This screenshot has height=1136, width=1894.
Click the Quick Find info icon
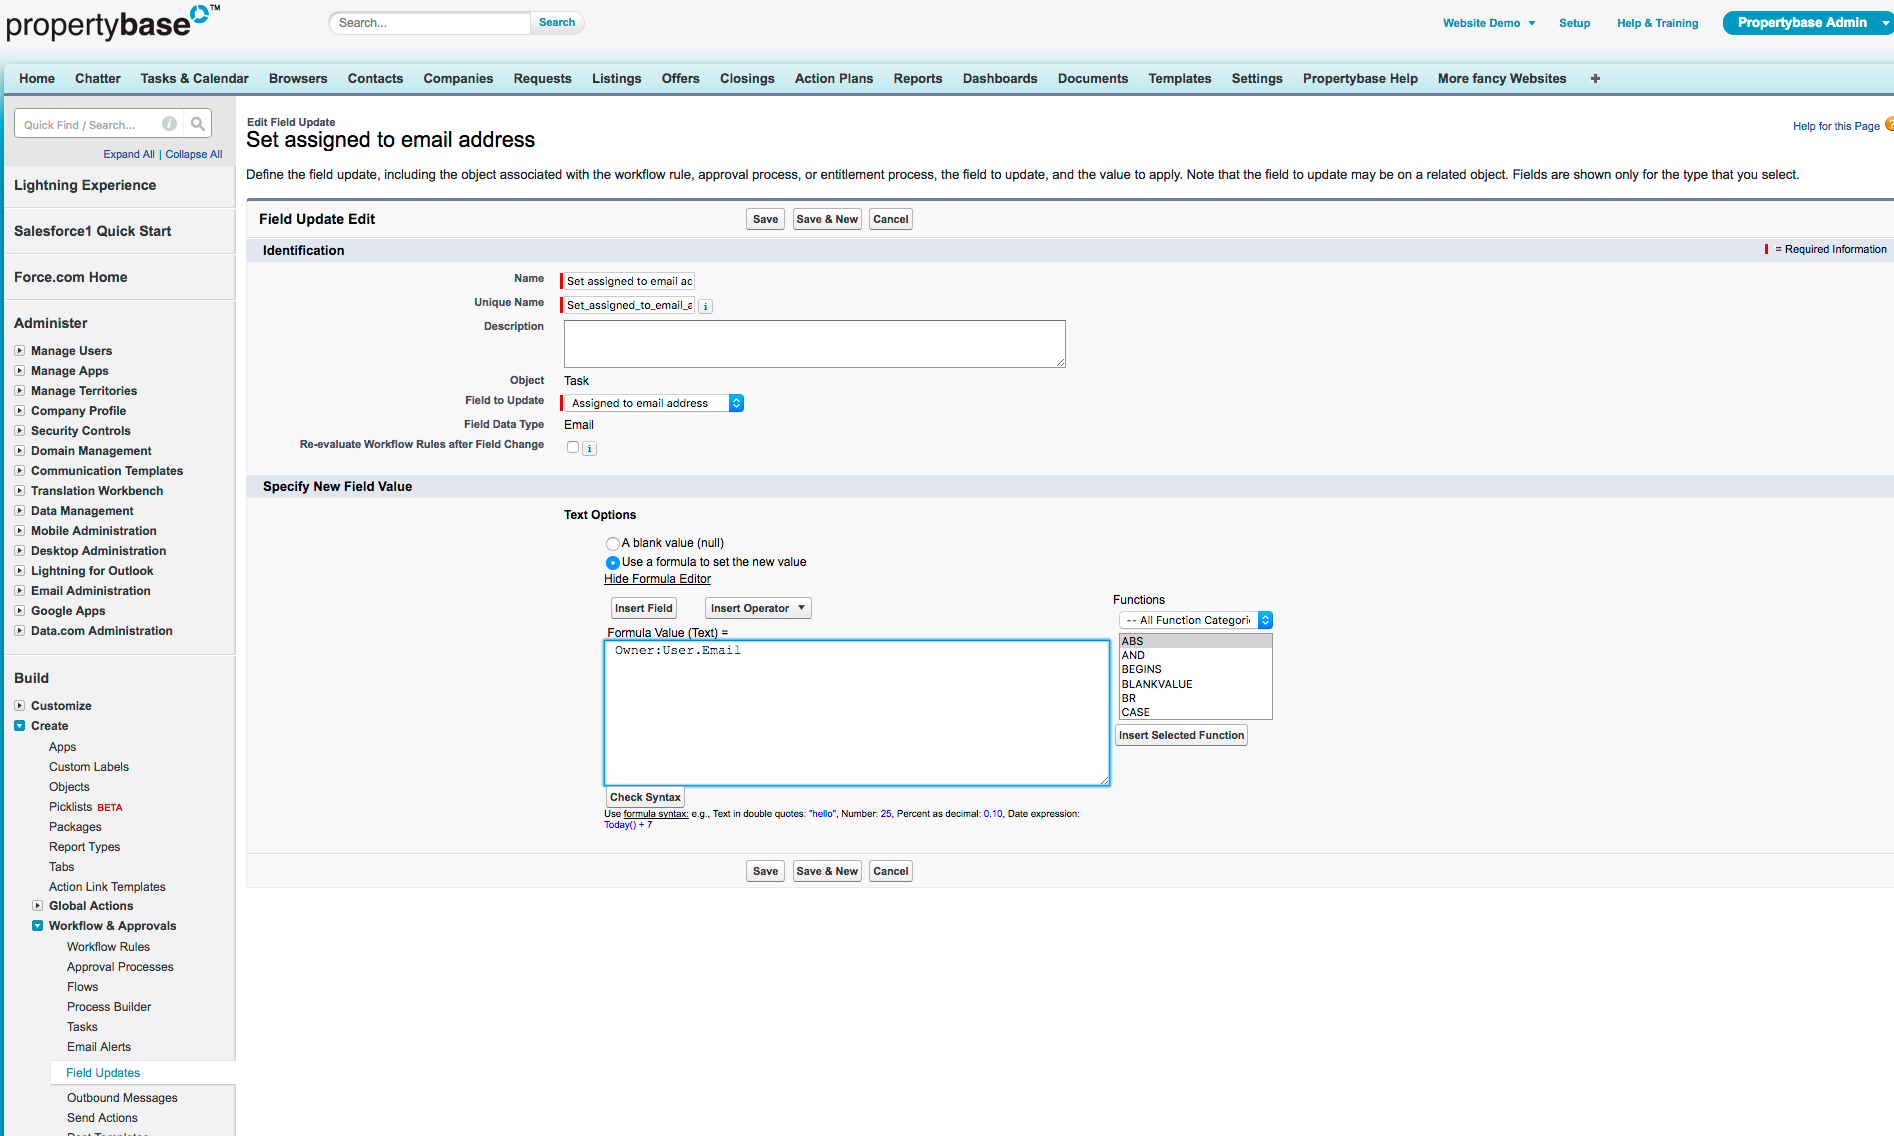point(170,124)
